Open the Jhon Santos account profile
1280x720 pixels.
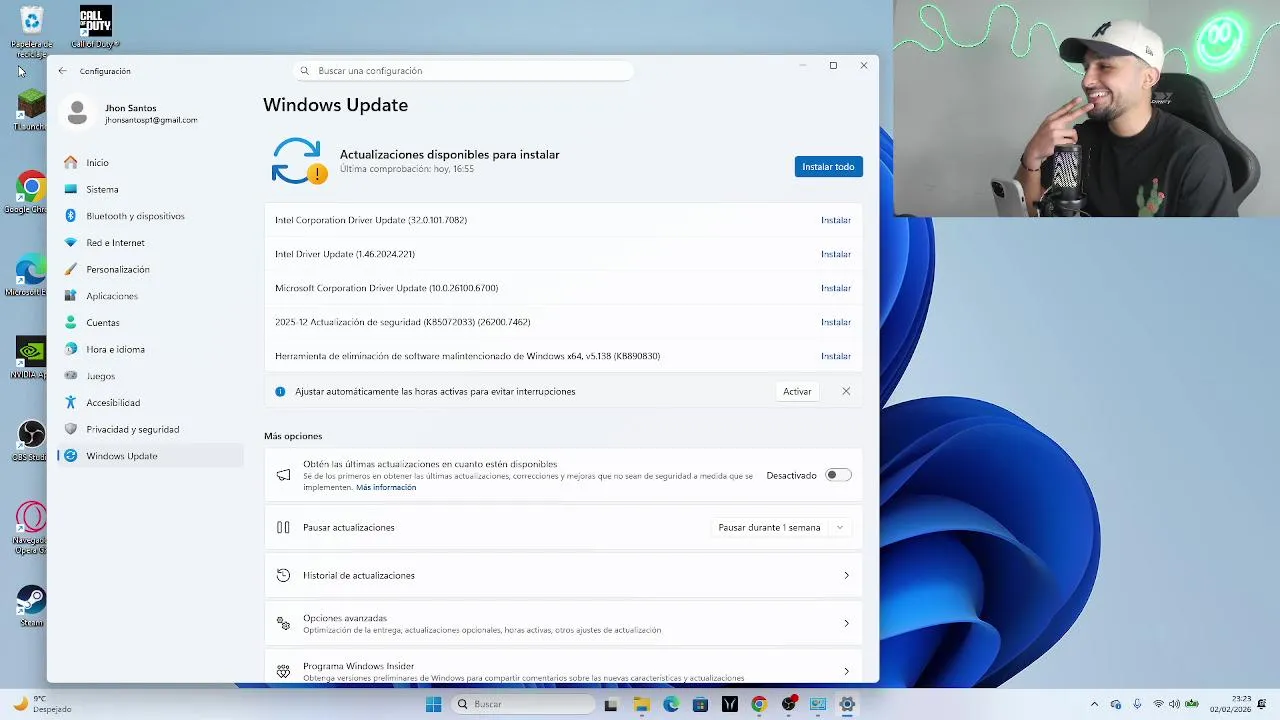[x=131, y=113]
